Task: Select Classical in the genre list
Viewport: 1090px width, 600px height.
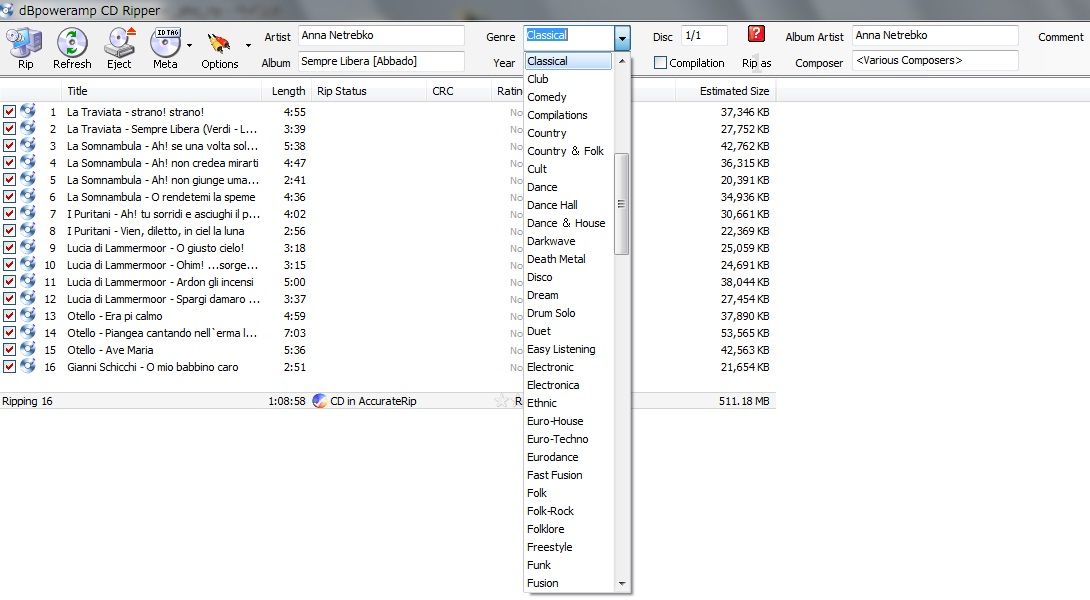Action: pyautogui.click(x=568, y=61)
